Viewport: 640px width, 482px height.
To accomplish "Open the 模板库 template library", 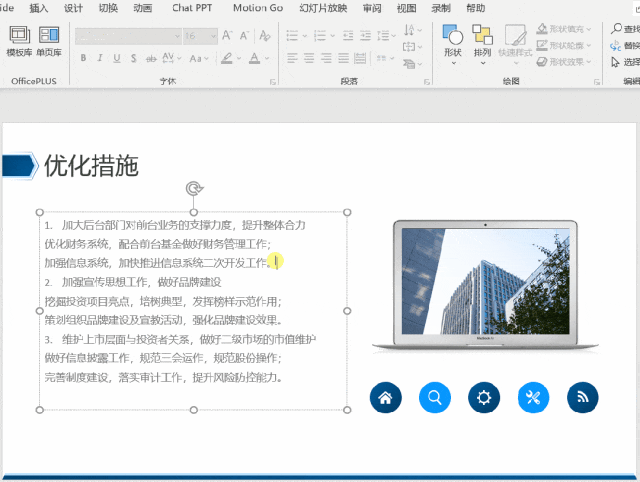I will click(x=19, y=41).
